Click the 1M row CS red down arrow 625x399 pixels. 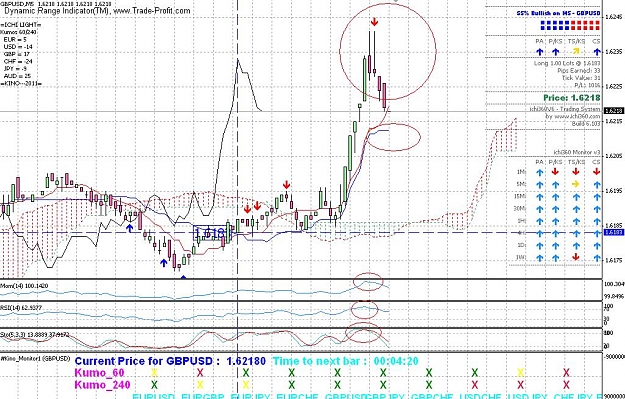[596, 172]
